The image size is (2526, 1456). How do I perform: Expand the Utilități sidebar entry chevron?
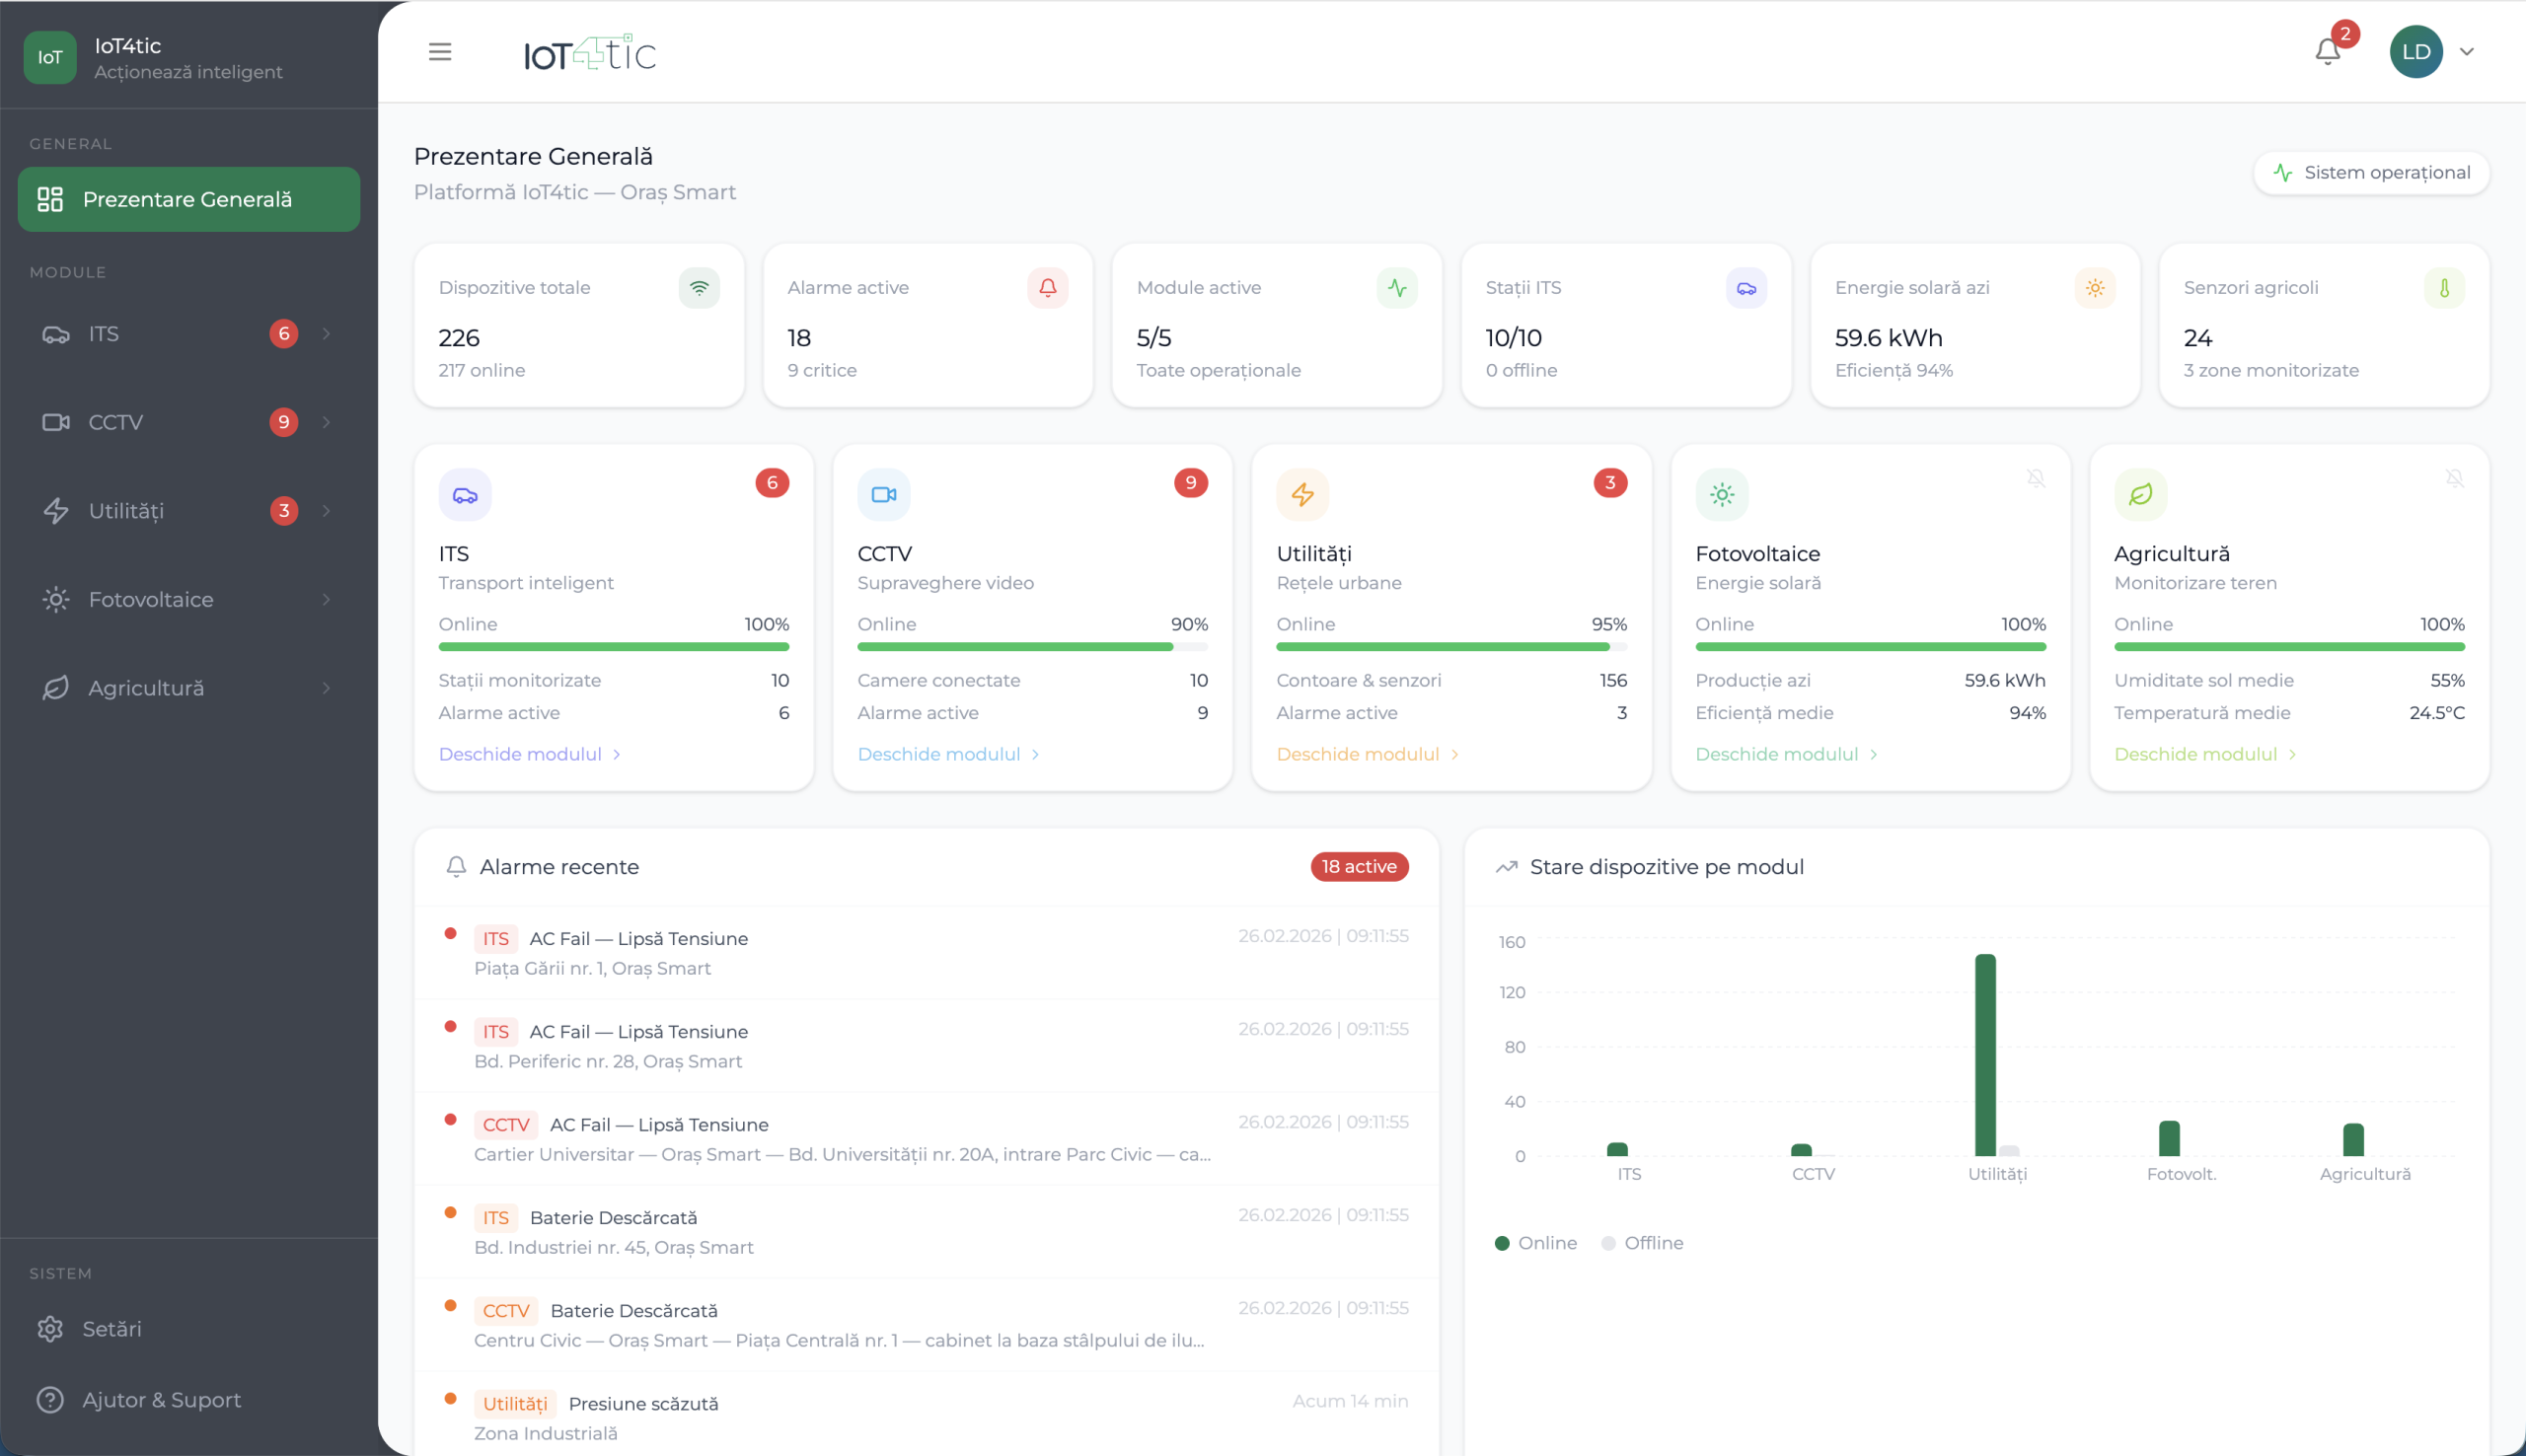point(326,510)
